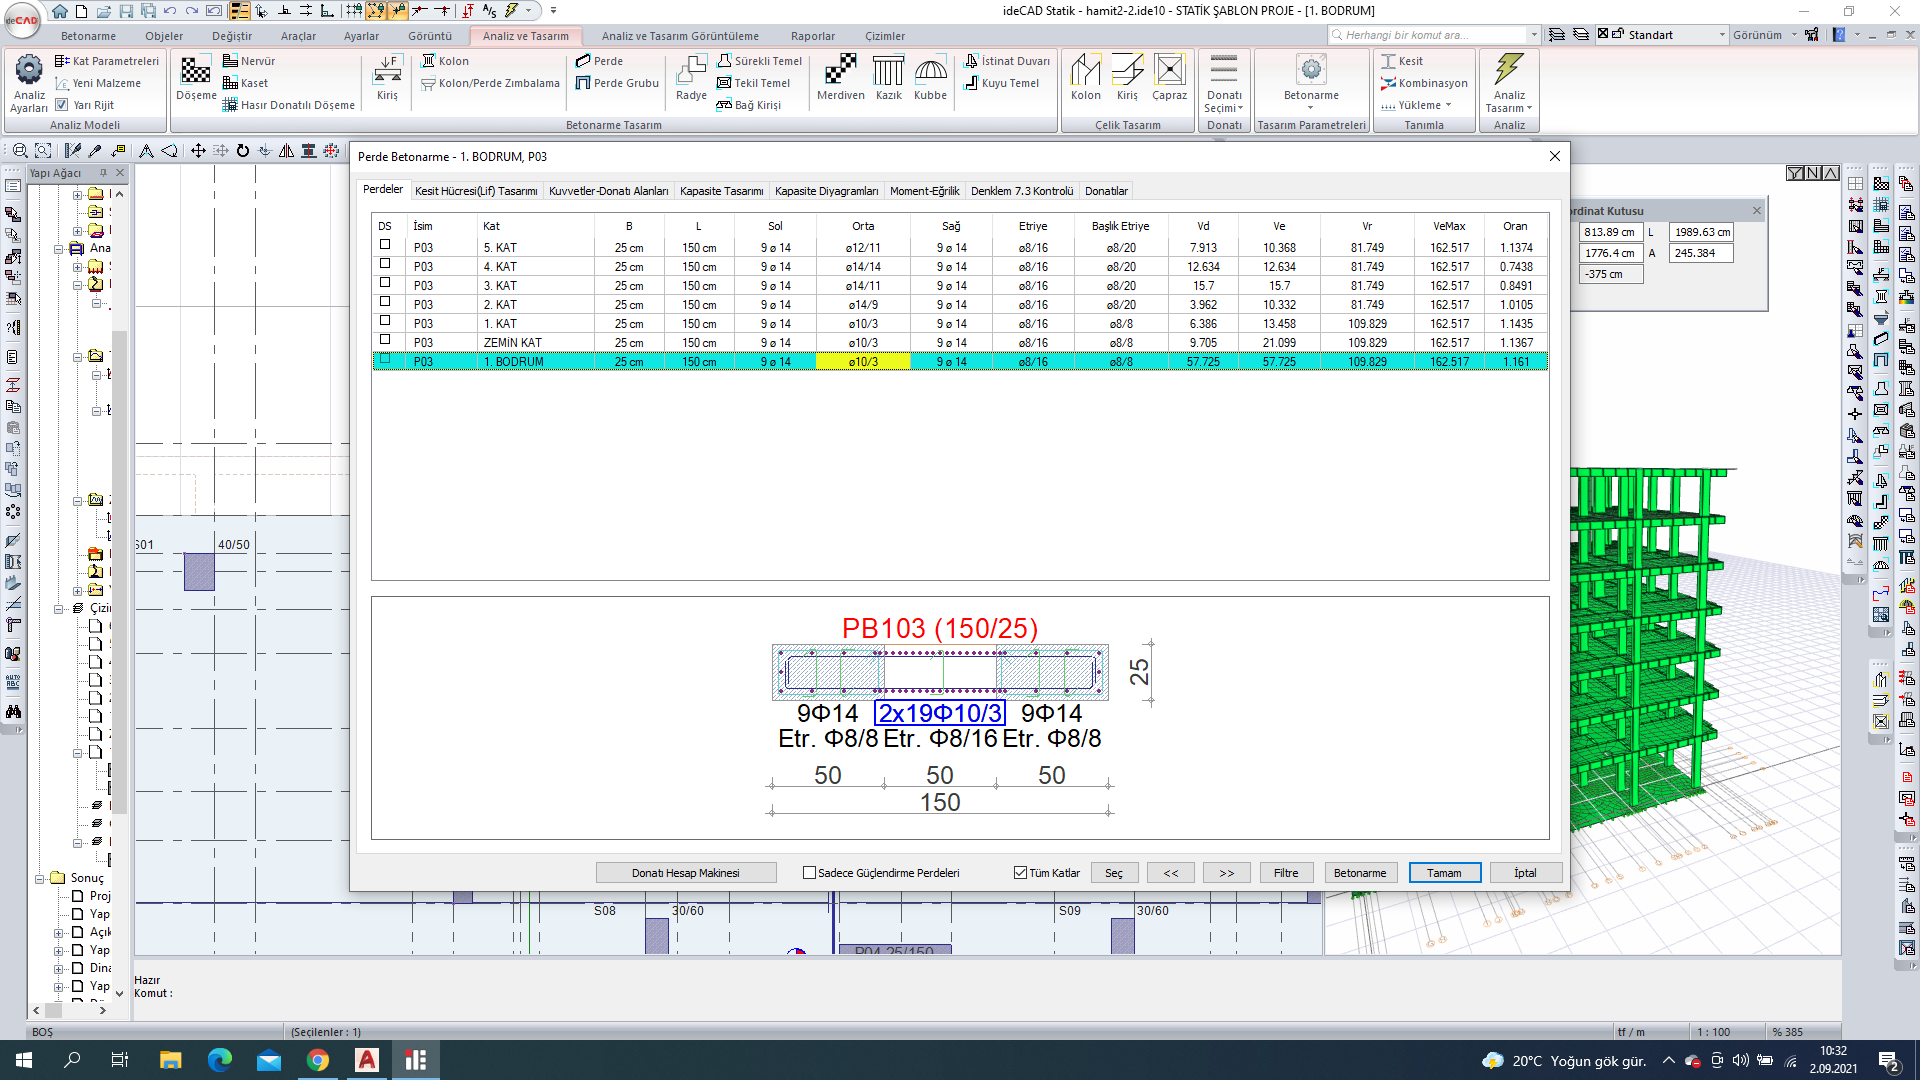1920x1080 pixels.
Task: Cancel with the İptal button
Action: [x=1525, y=873]
